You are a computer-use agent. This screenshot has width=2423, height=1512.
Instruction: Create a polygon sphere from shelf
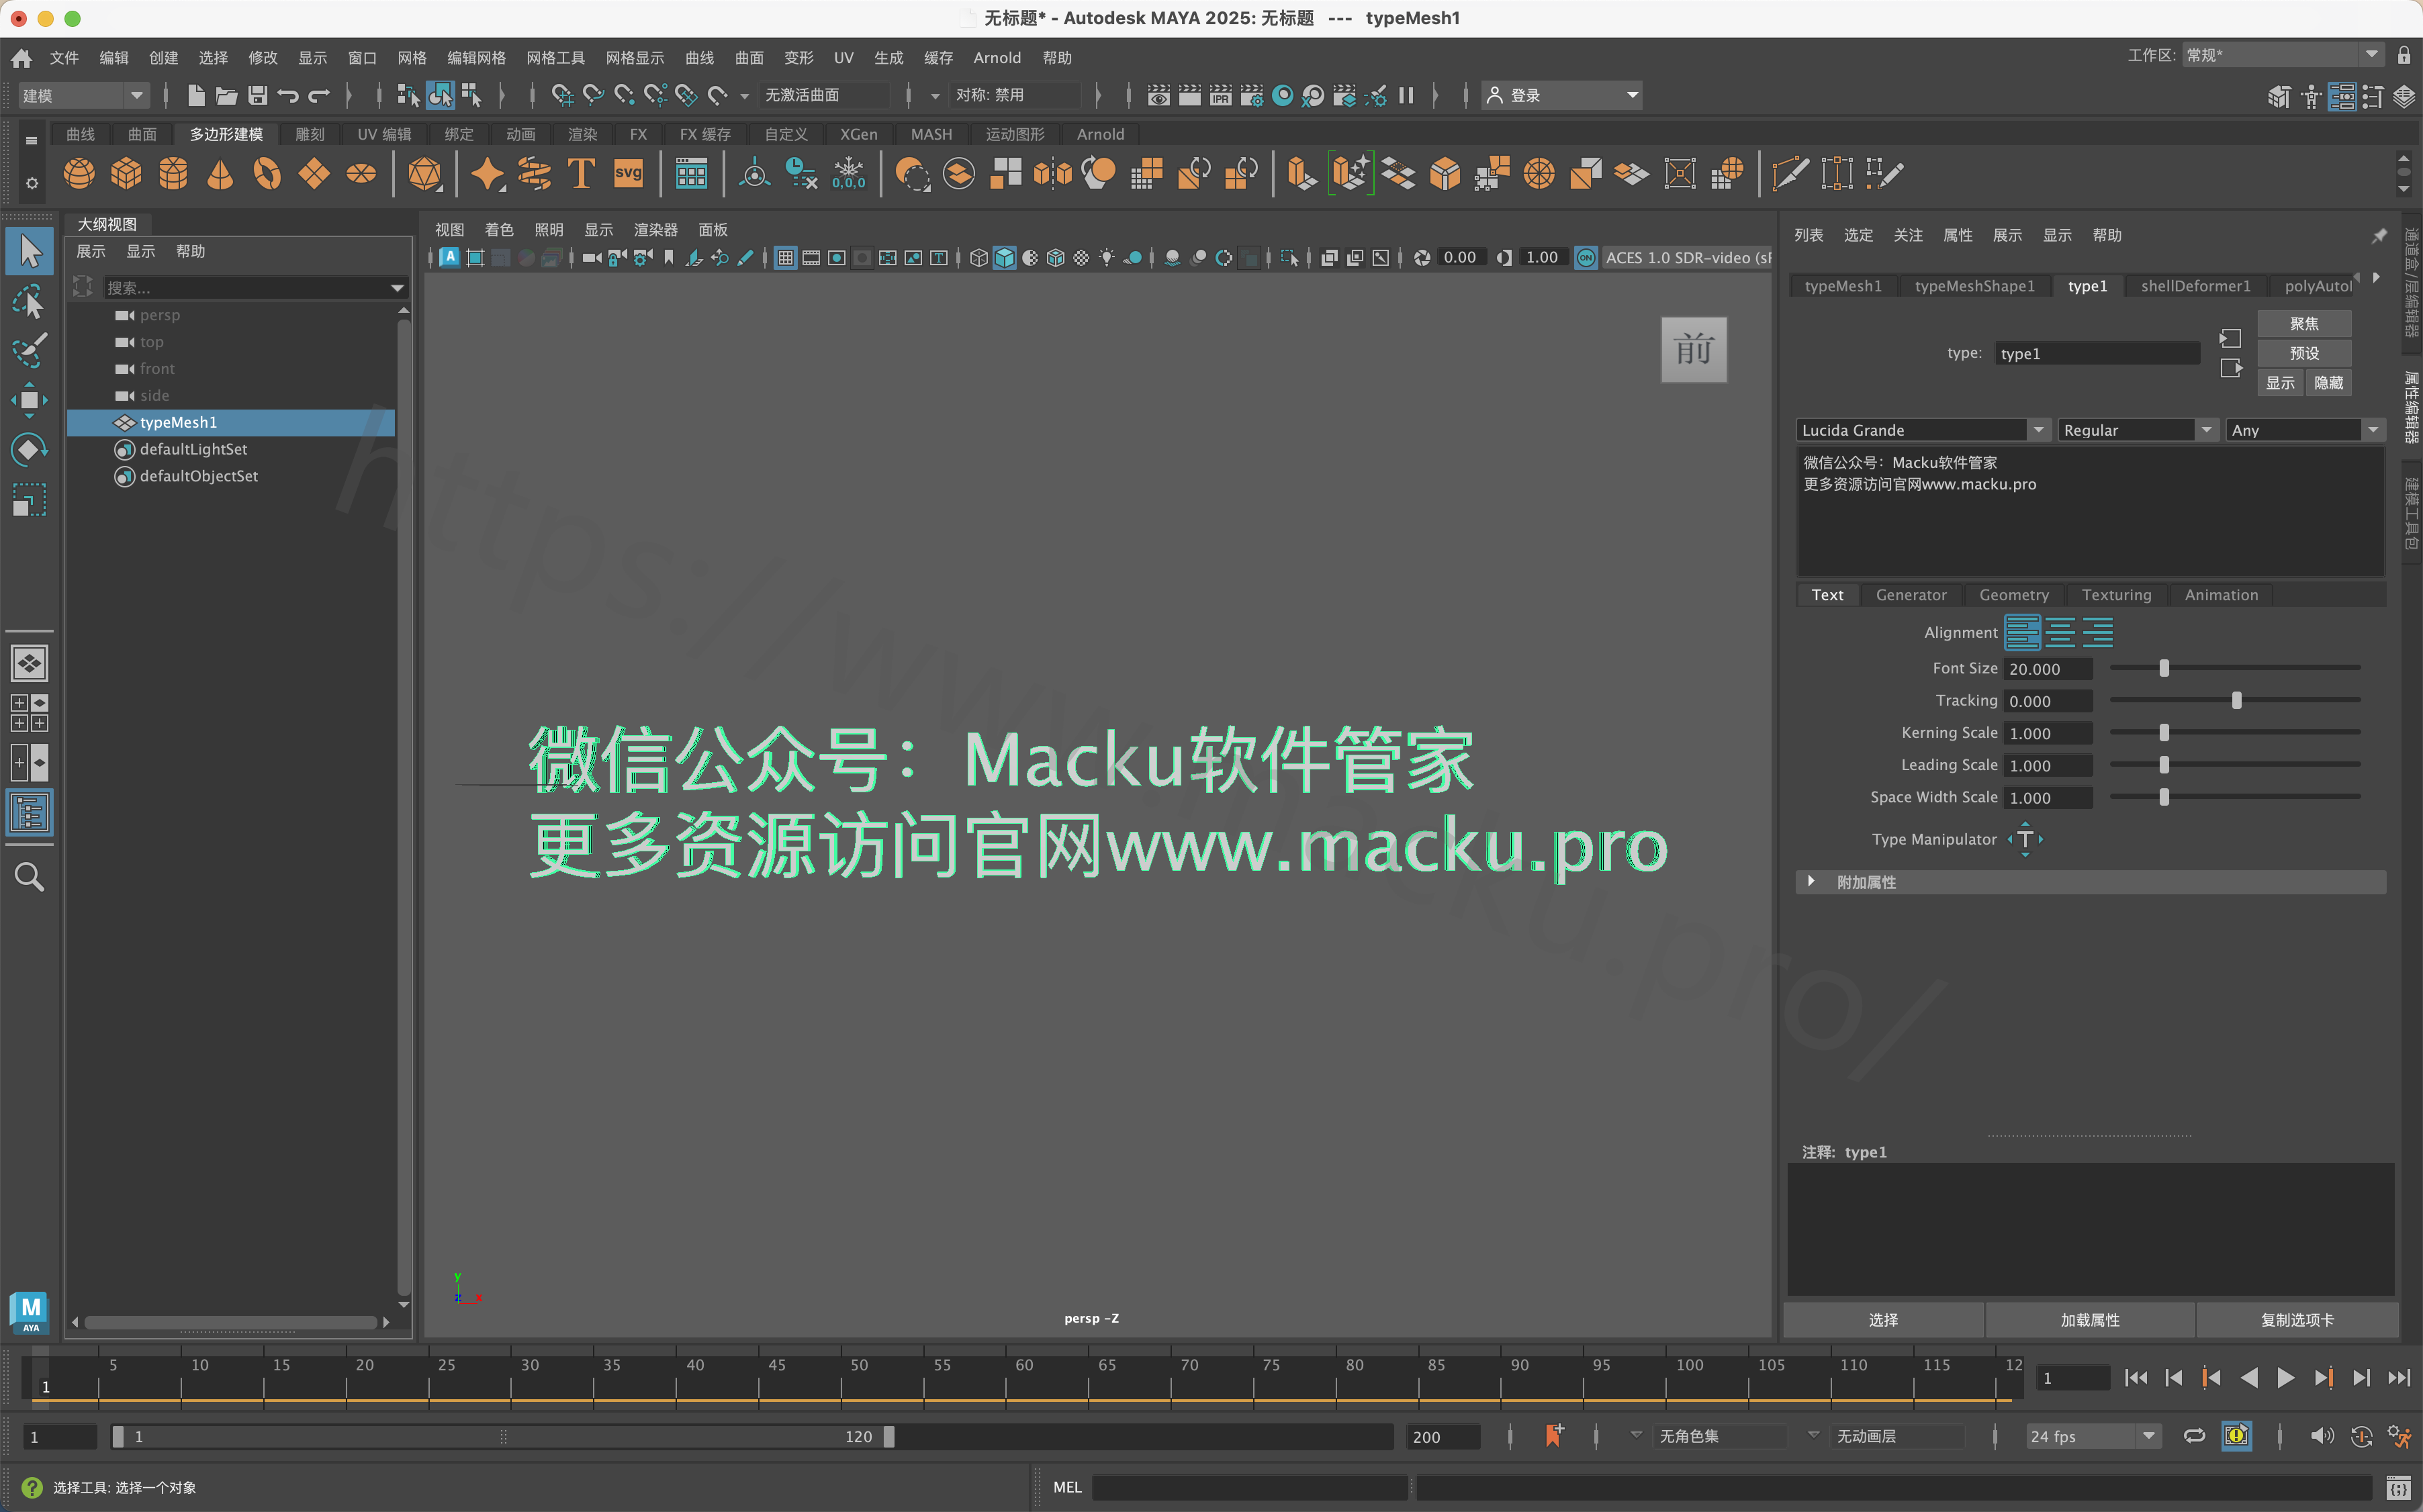click(79, 174)
